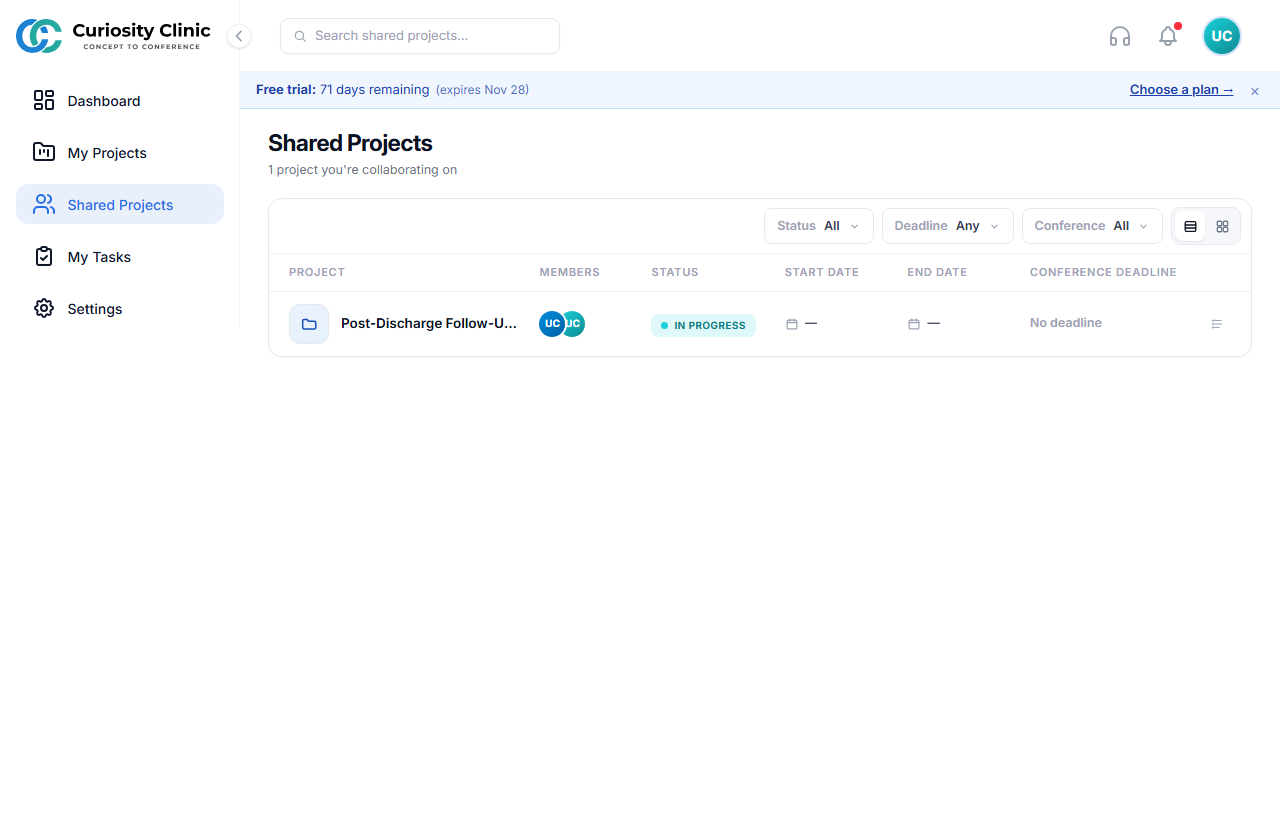1280x829 pixels.
Task: Switch to grid view
Action: 1222,226
